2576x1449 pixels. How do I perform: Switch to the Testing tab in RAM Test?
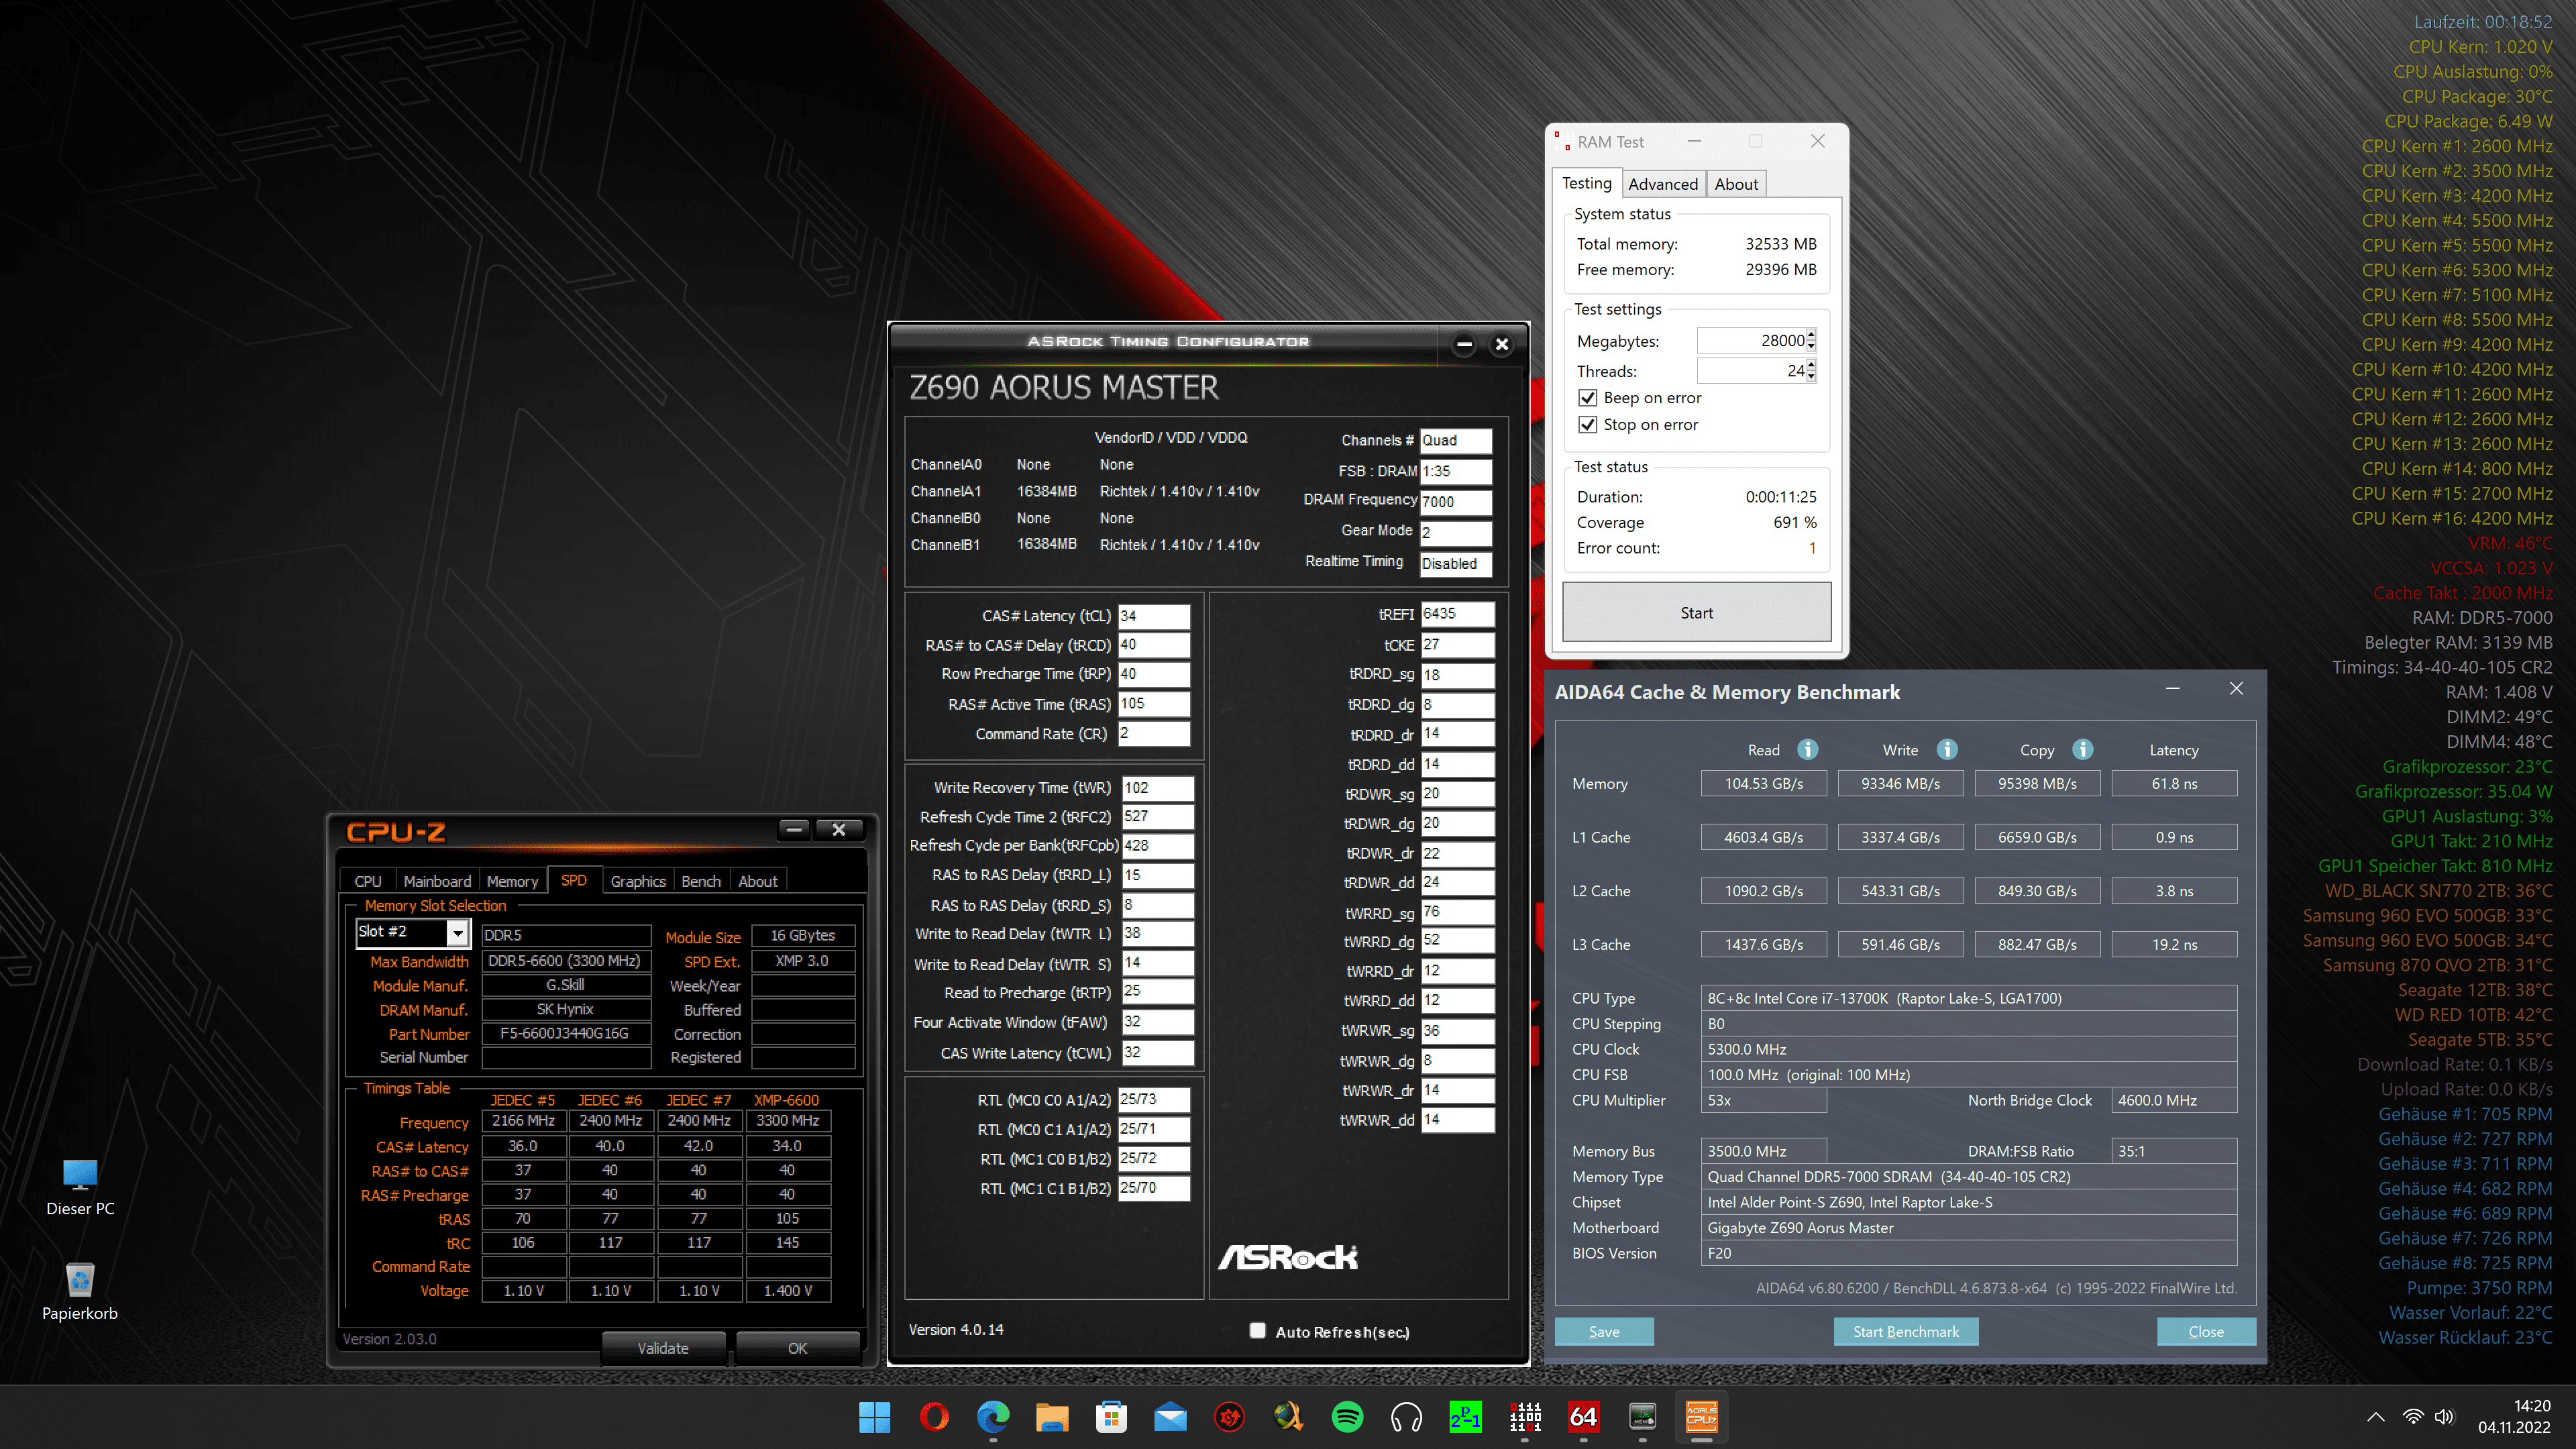(x=1587, y=183)
